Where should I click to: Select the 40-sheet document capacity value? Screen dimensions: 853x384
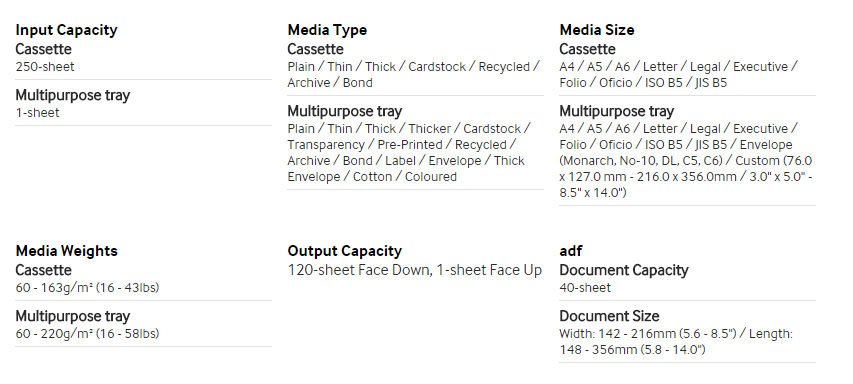585,288
